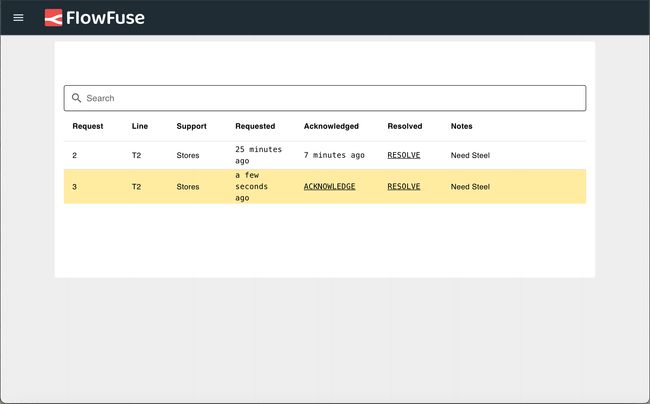Click Need Steel note in highlighted row
The width and height of the screenshot is (650, 404).
[470, 187]
